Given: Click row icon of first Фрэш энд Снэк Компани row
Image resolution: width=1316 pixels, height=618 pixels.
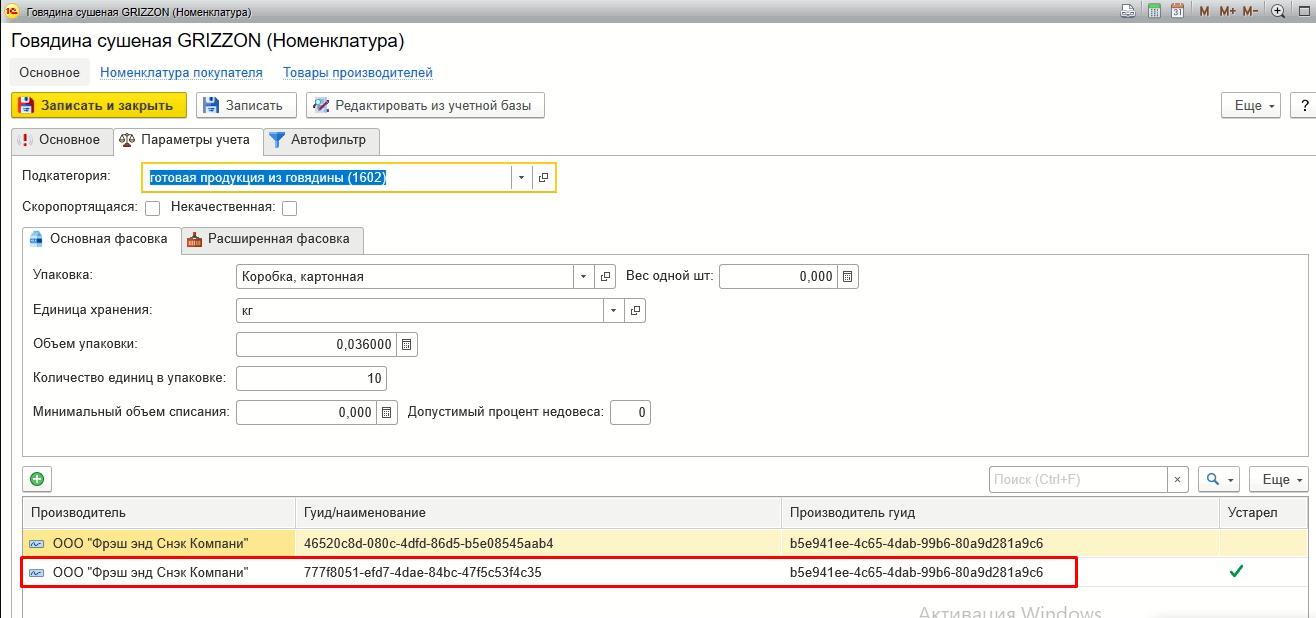Looking at the screenshot, I should pyautogui.click(x=37, y=543).
